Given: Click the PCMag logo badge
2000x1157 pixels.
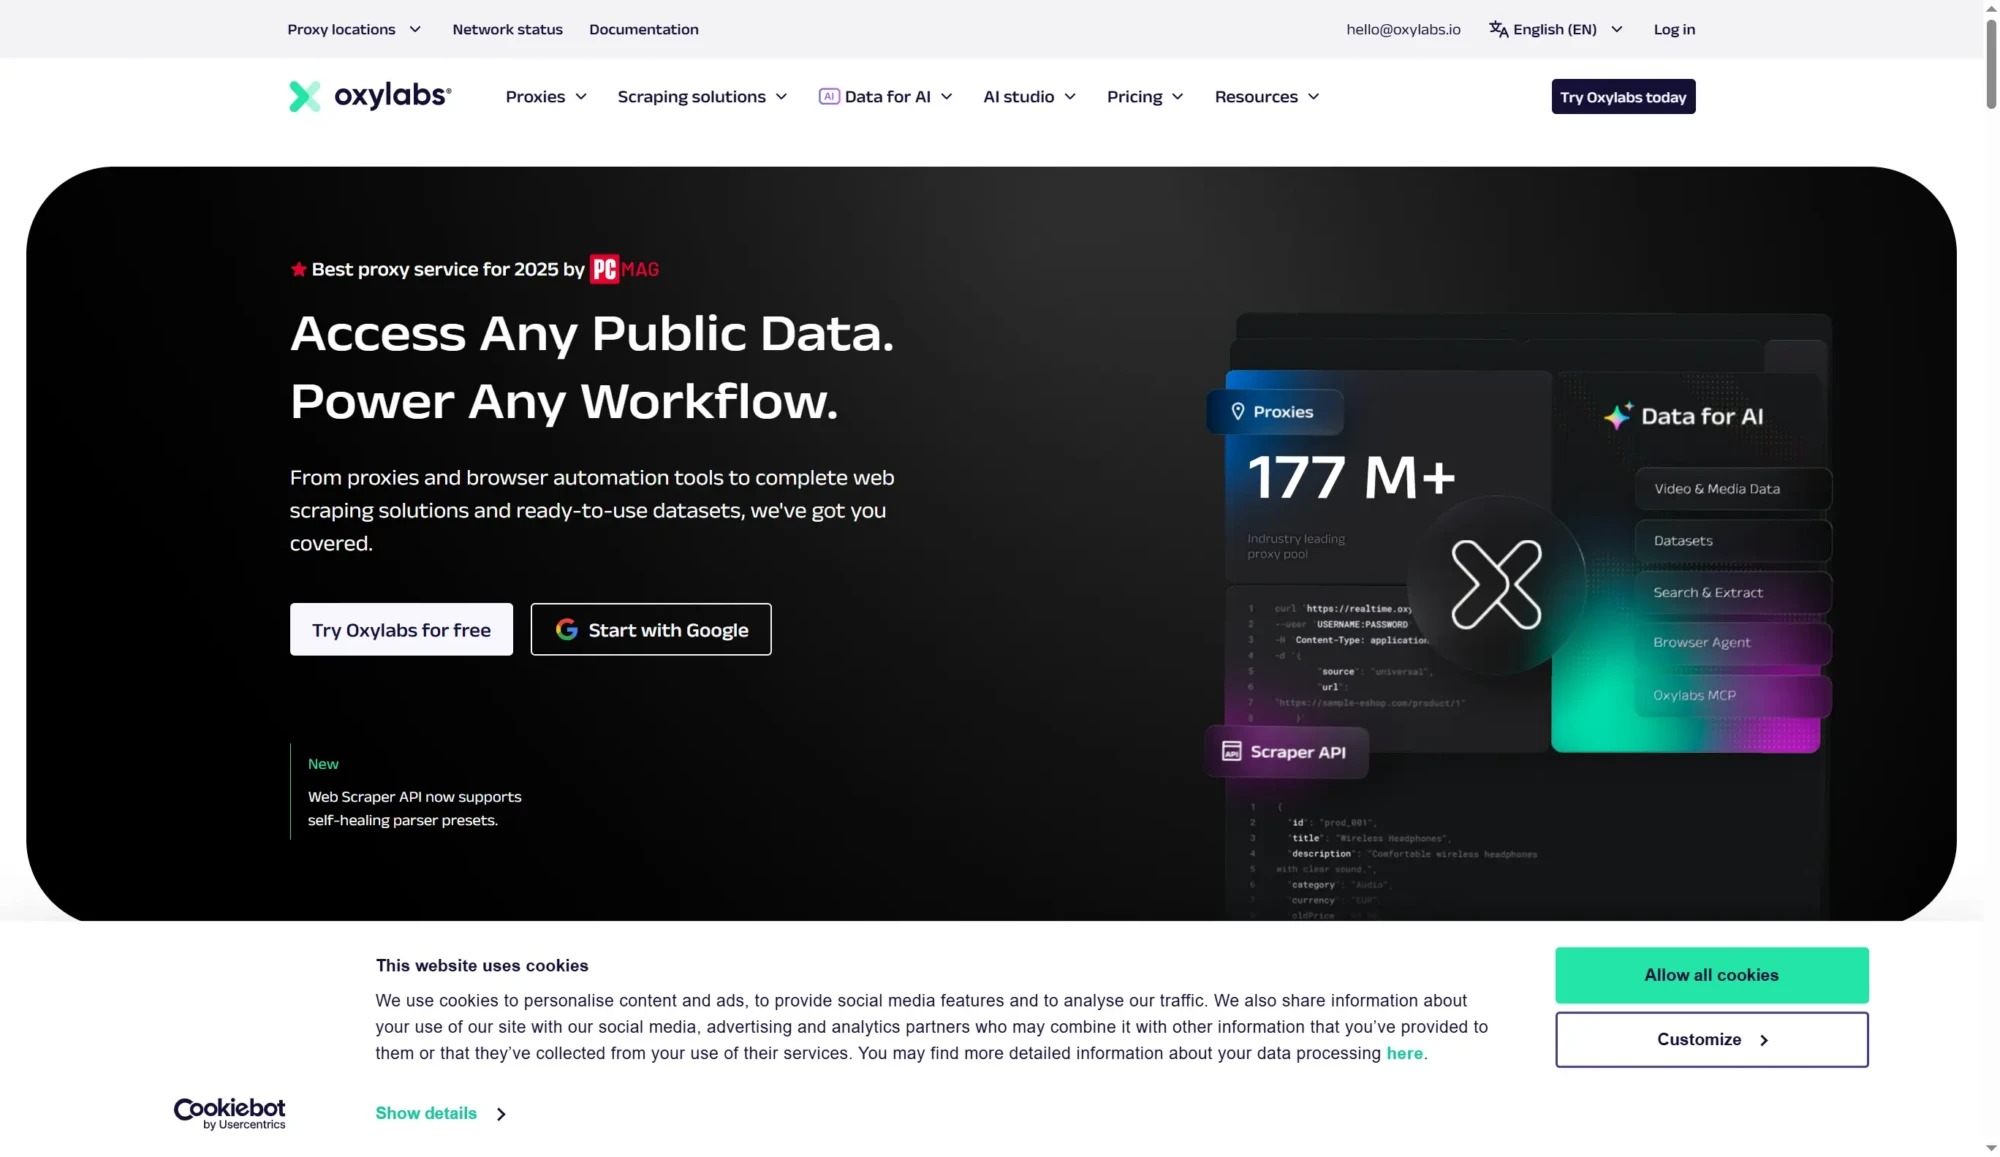Looking at the screenshot, I should tap(624, 269).
